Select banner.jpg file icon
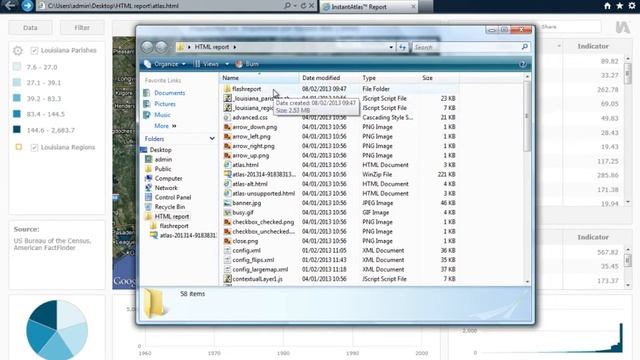The image size is (640, 360). tap(227, 203)
